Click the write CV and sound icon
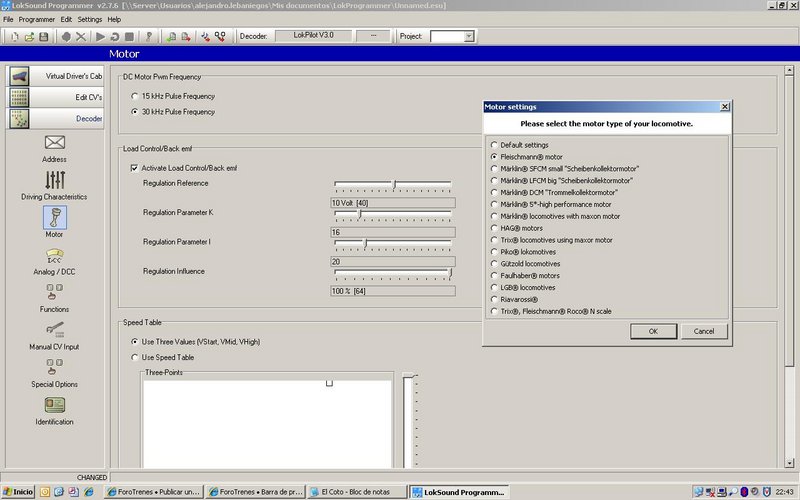 (220, 37)
